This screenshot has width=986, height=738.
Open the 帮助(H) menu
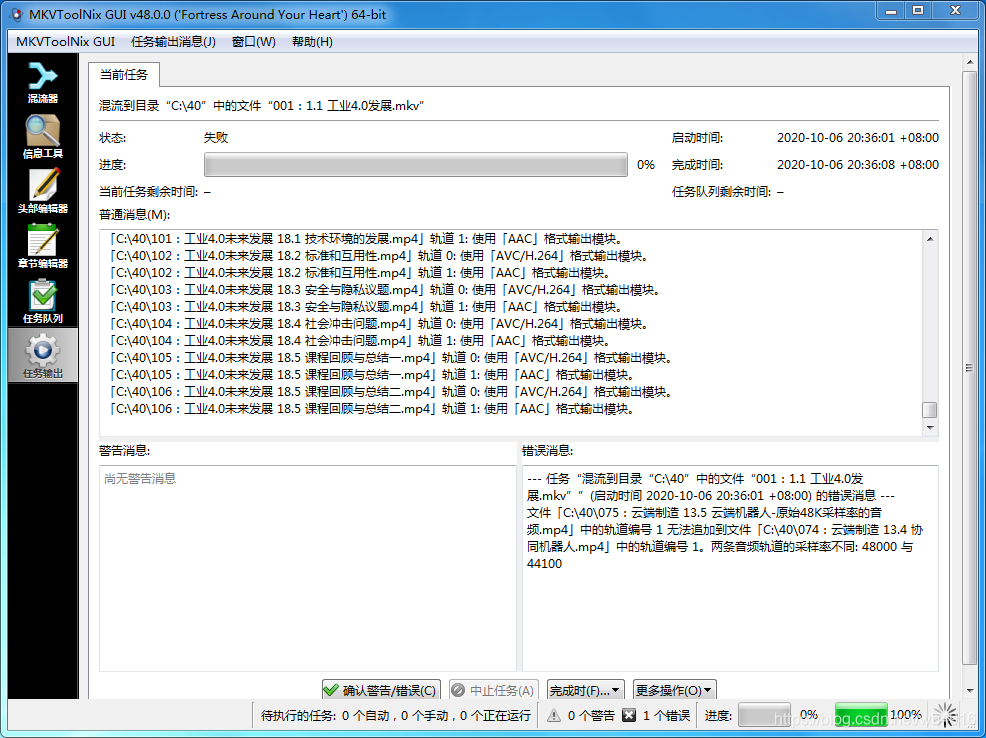click(312, 41)
